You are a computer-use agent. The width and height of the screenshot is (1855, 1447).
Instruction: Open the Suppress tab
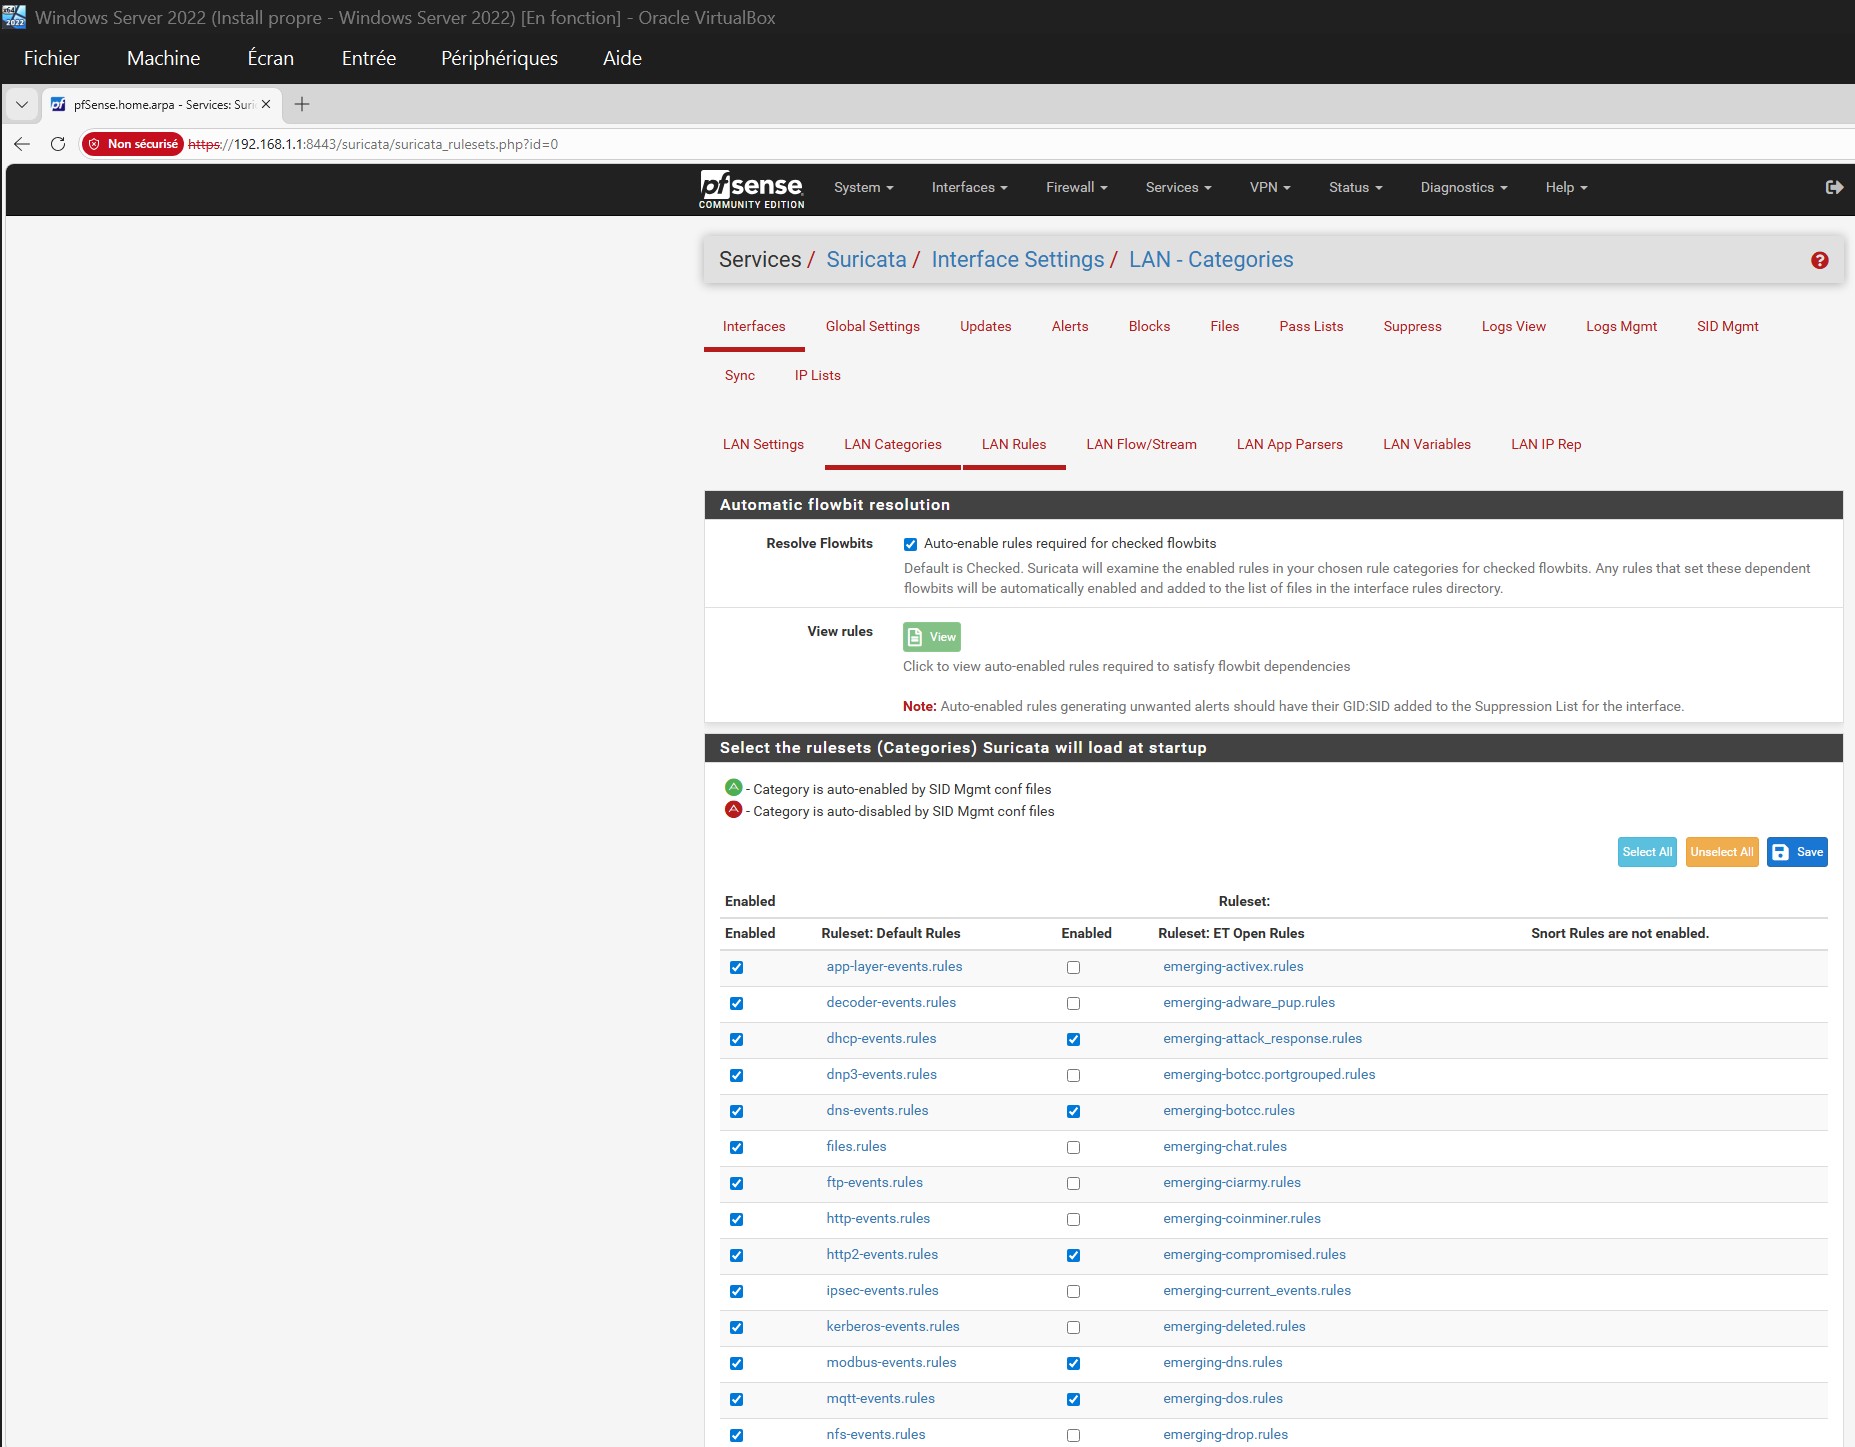pyautogui.click(x=1412, y=327)
